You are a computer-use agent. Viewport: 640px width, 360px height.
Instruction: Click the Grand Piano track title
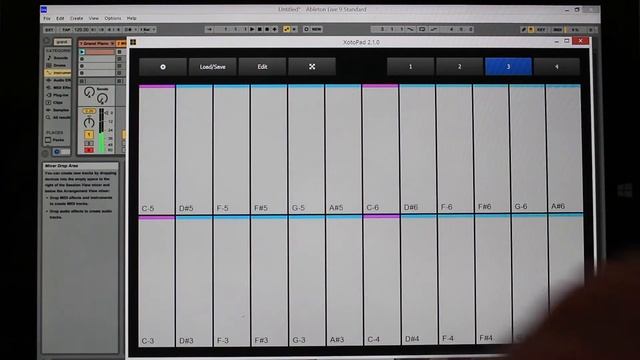(x=96, y=43)
